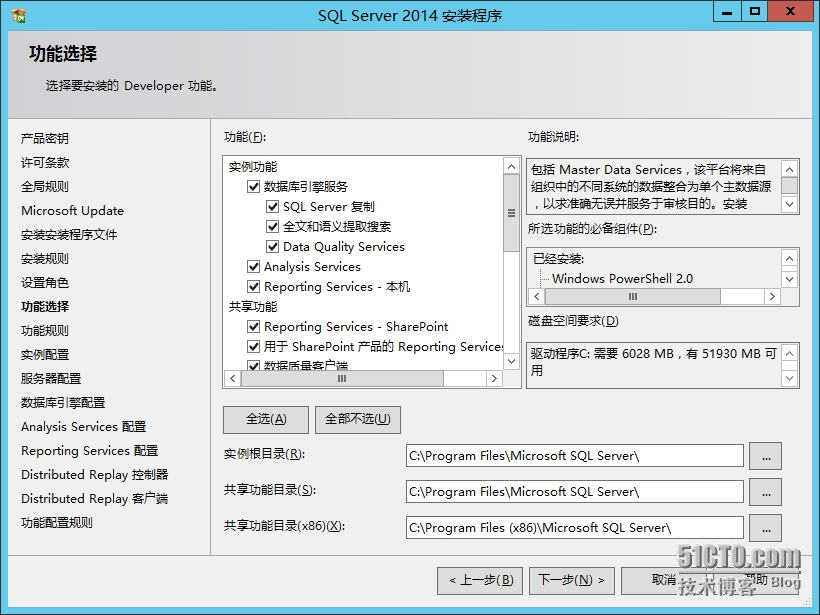Click 全选(A) button

pyautogui.click(x=266, y=419)
